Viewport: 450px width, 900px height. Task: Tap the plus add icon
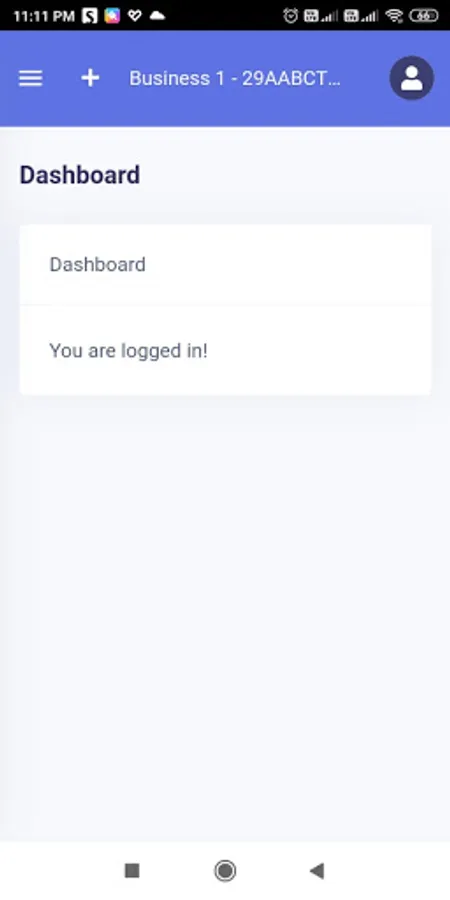coord(90,78)
